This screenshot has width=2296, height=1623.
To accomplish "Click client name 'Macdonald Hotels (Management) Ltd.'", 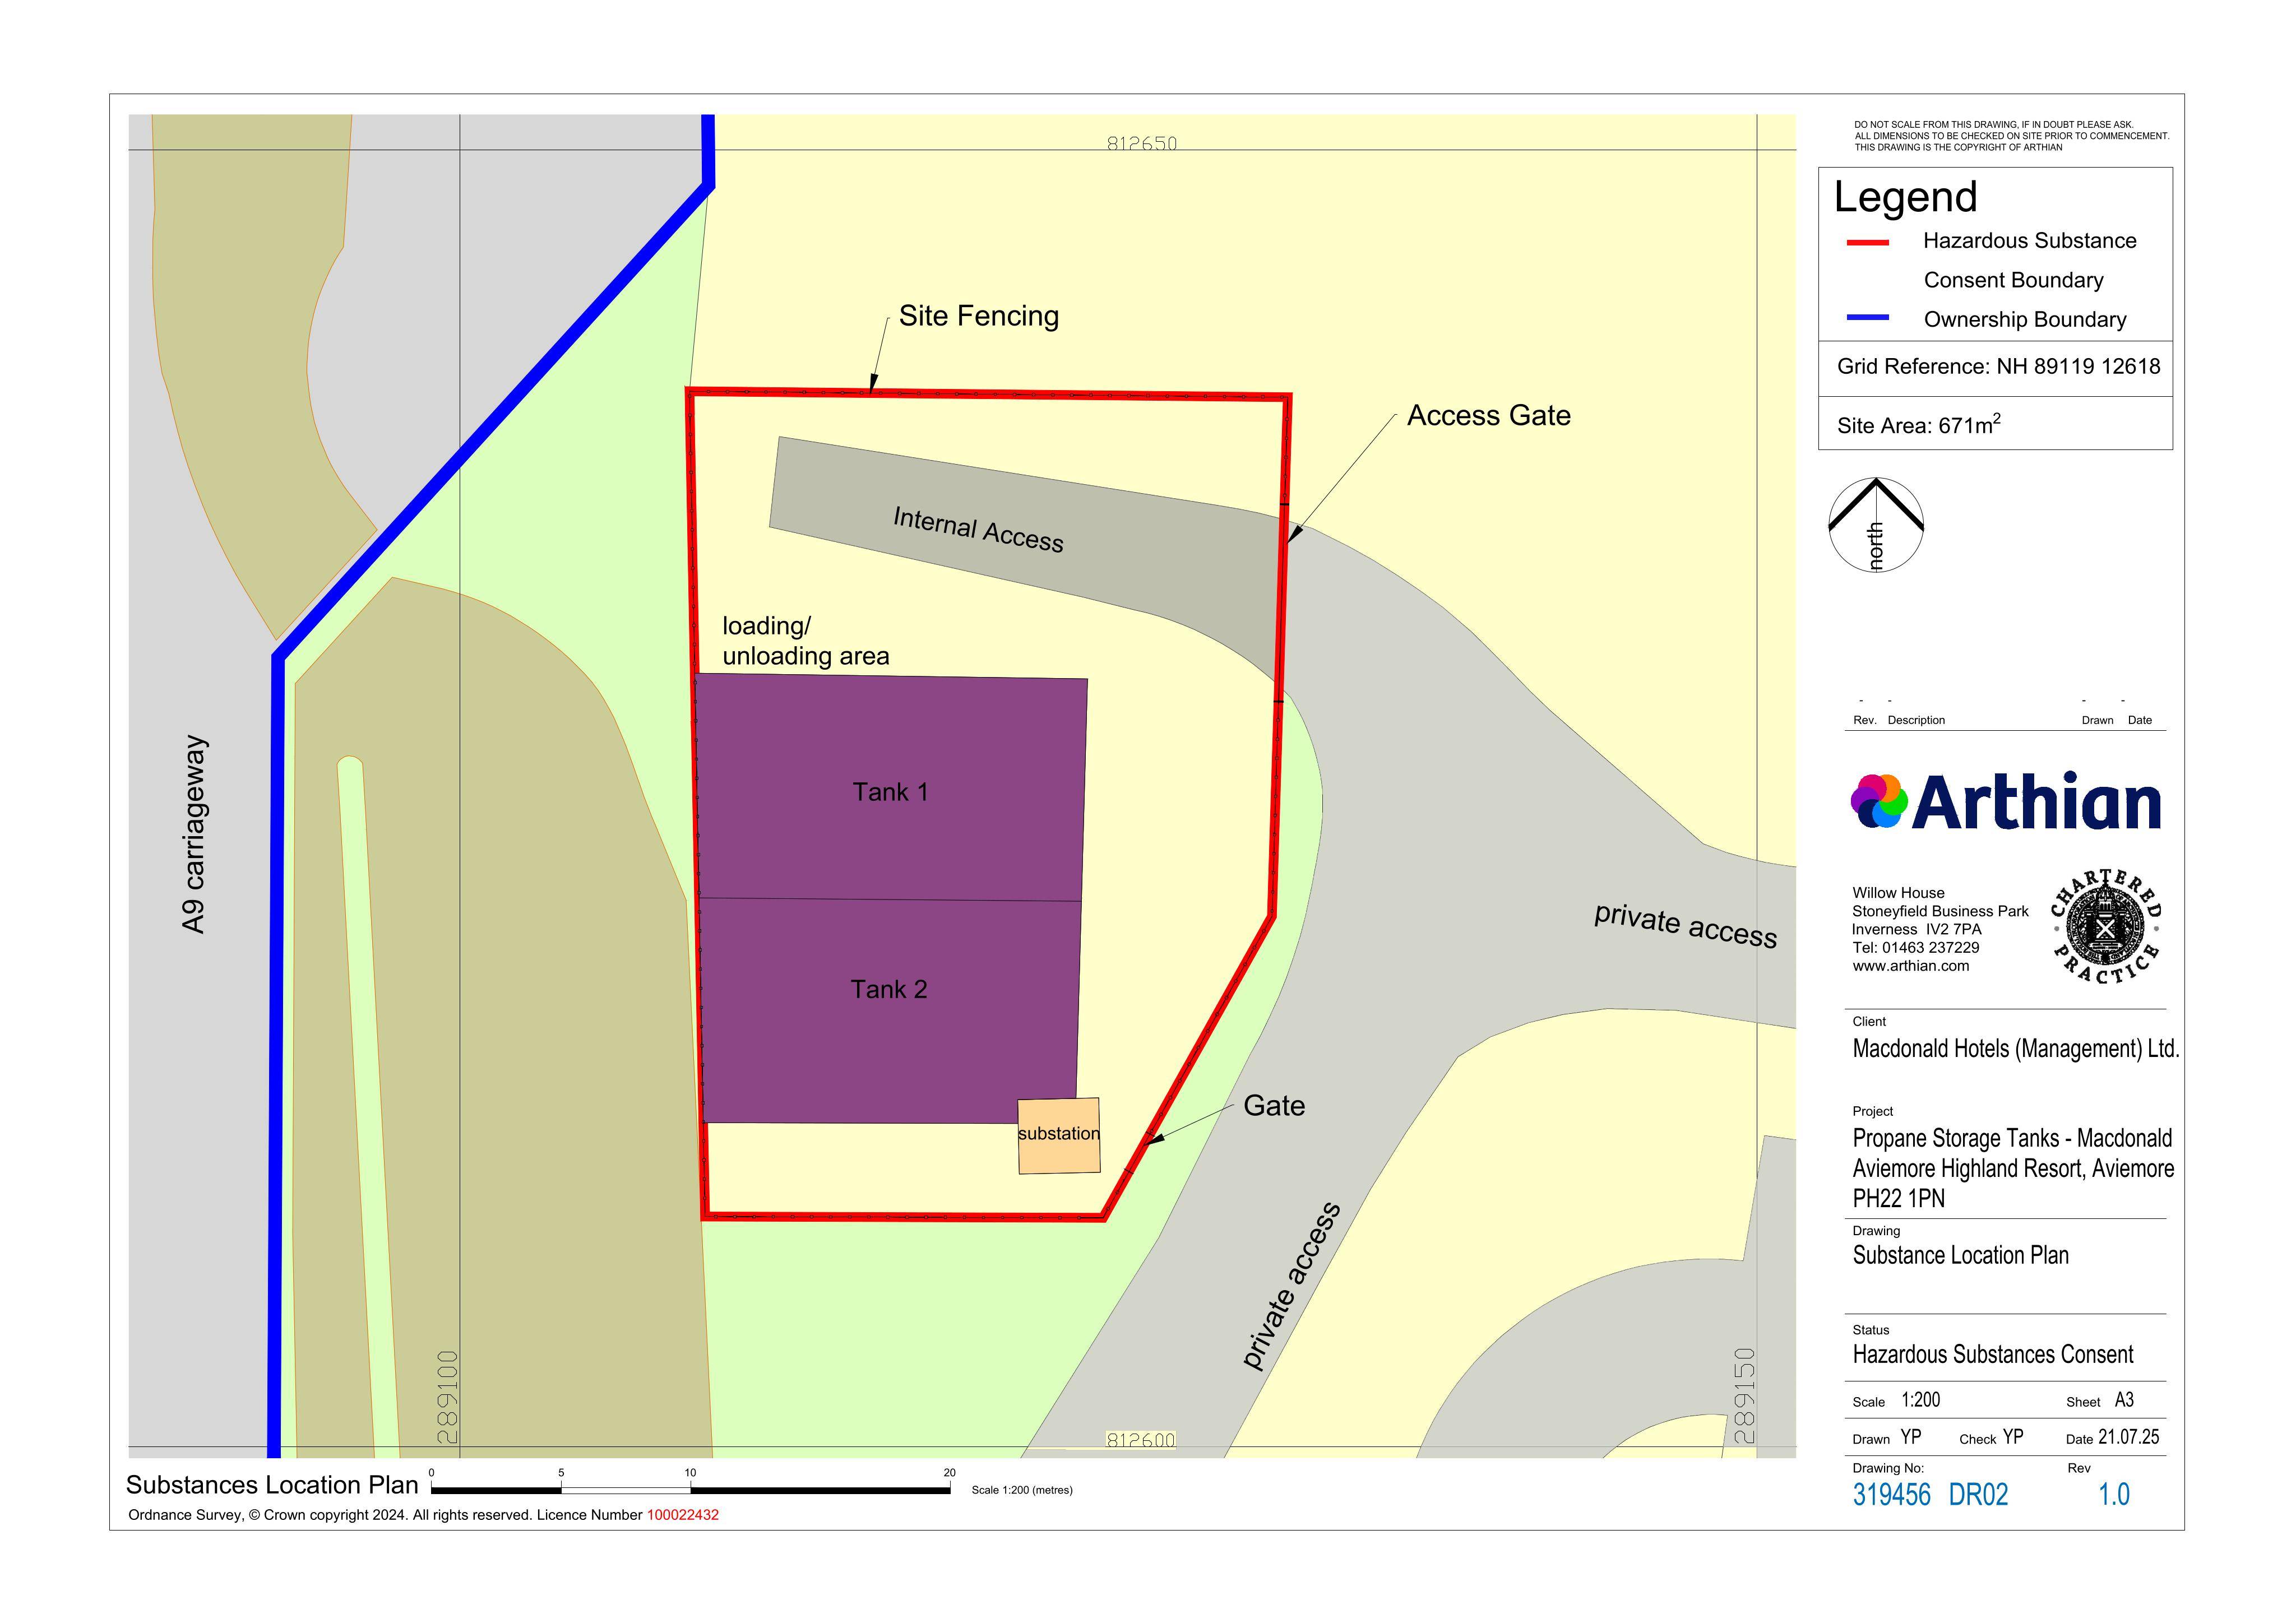I will [2016, 1049].
